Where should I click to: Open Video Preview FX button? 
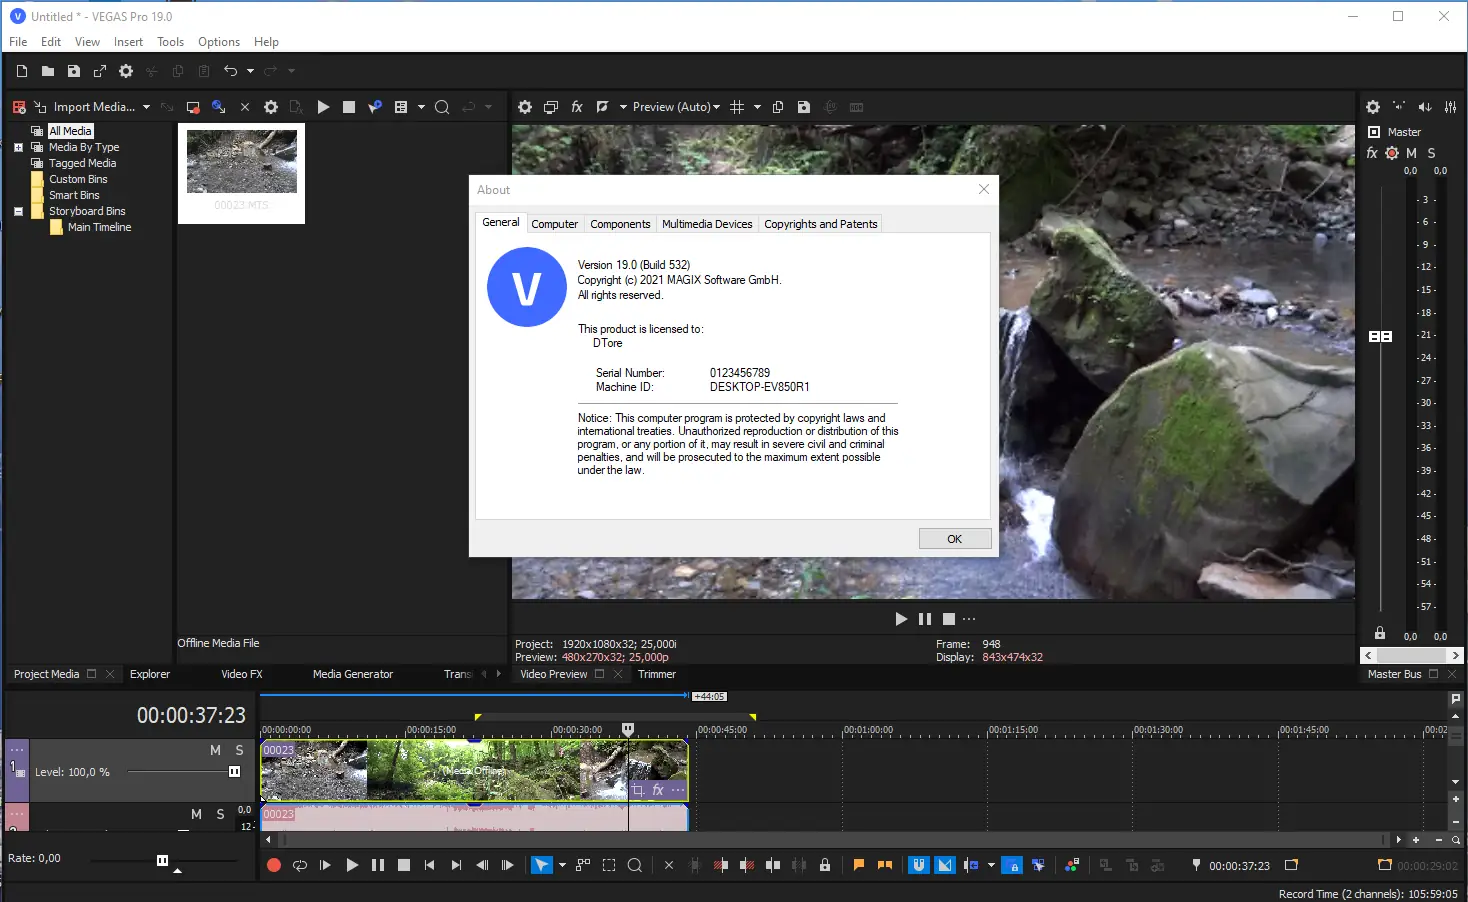(x=577, y=107)
